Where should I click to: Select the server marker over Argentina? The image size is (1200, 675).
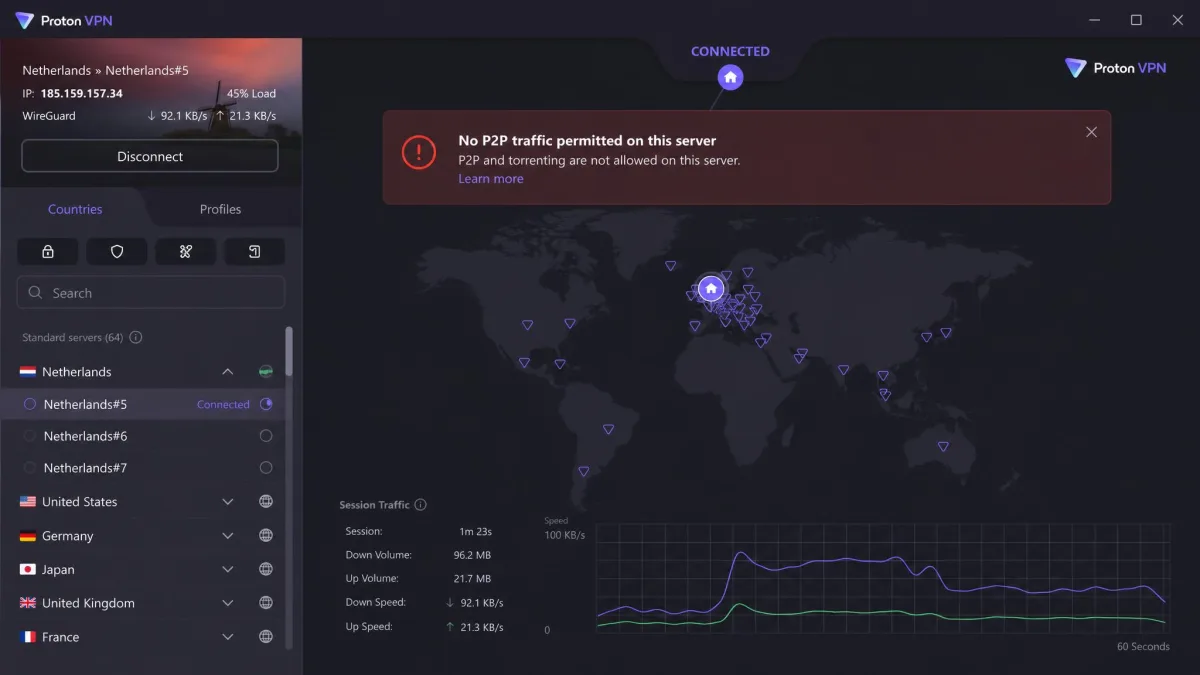(586, 471)
